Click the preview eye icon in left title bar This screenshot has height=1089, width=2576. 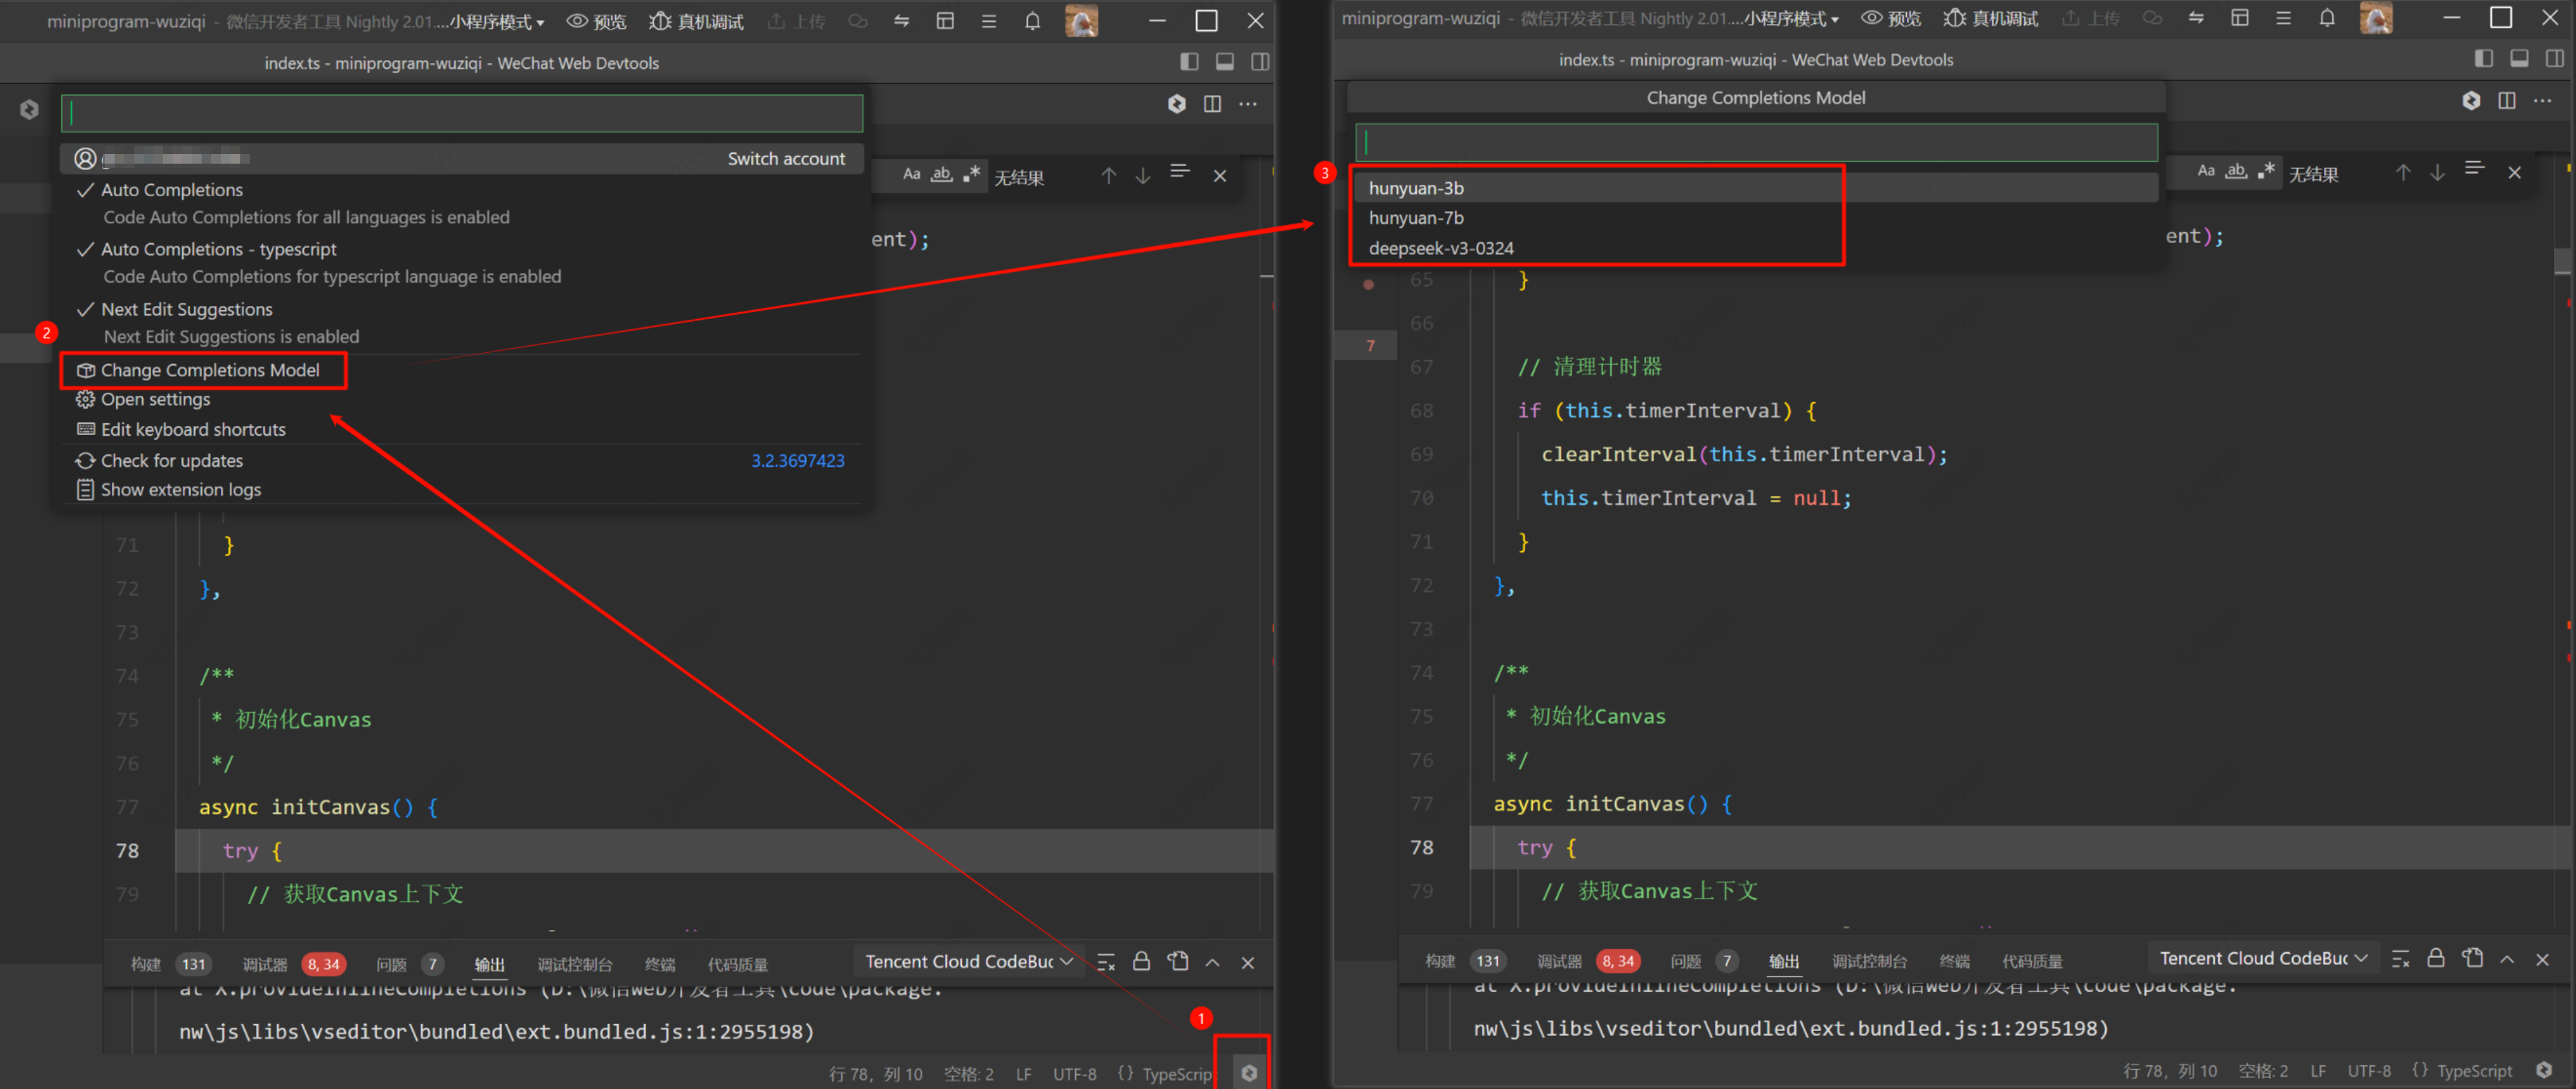[577, 21]
